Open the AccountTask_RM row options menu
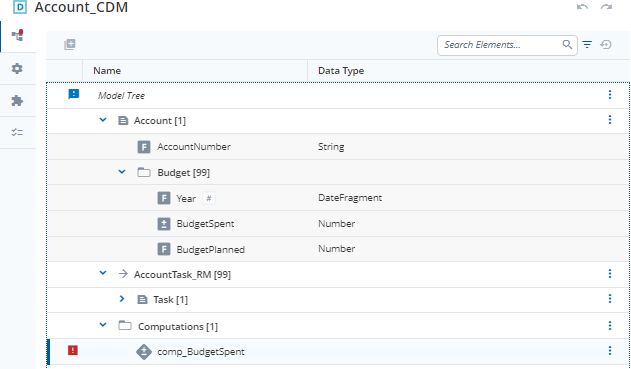The image size is (631, 369). pos(610,274)
